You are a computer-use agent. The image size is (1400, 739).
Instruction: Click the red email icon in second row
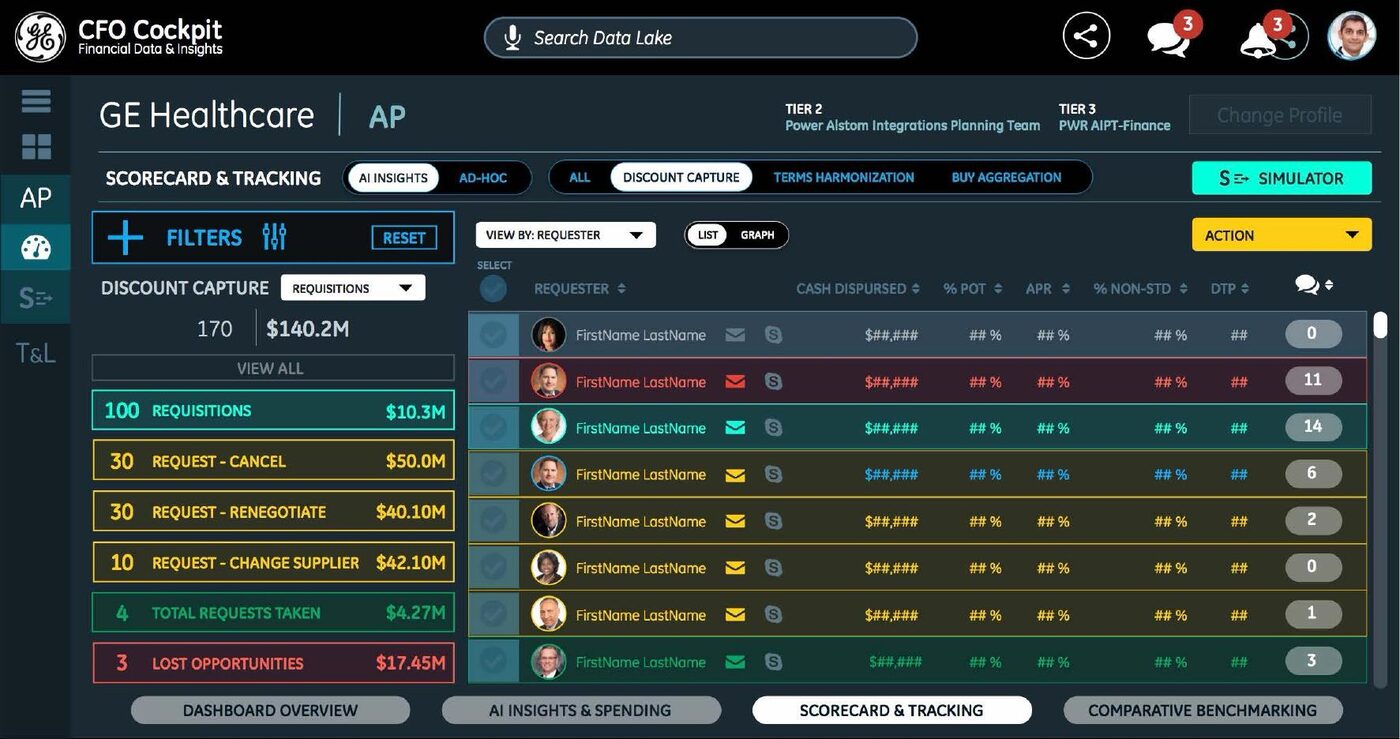coord(735,382)
